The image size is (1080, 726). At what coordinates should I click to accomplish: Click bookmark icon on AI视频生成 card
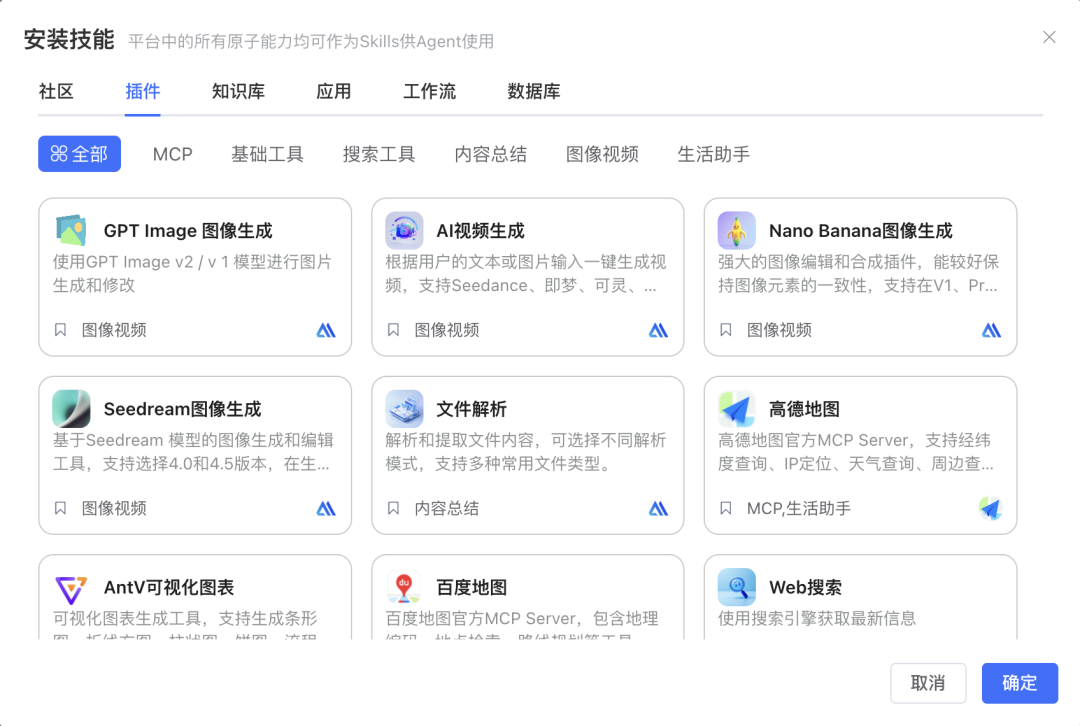click(x=393, y=330)
